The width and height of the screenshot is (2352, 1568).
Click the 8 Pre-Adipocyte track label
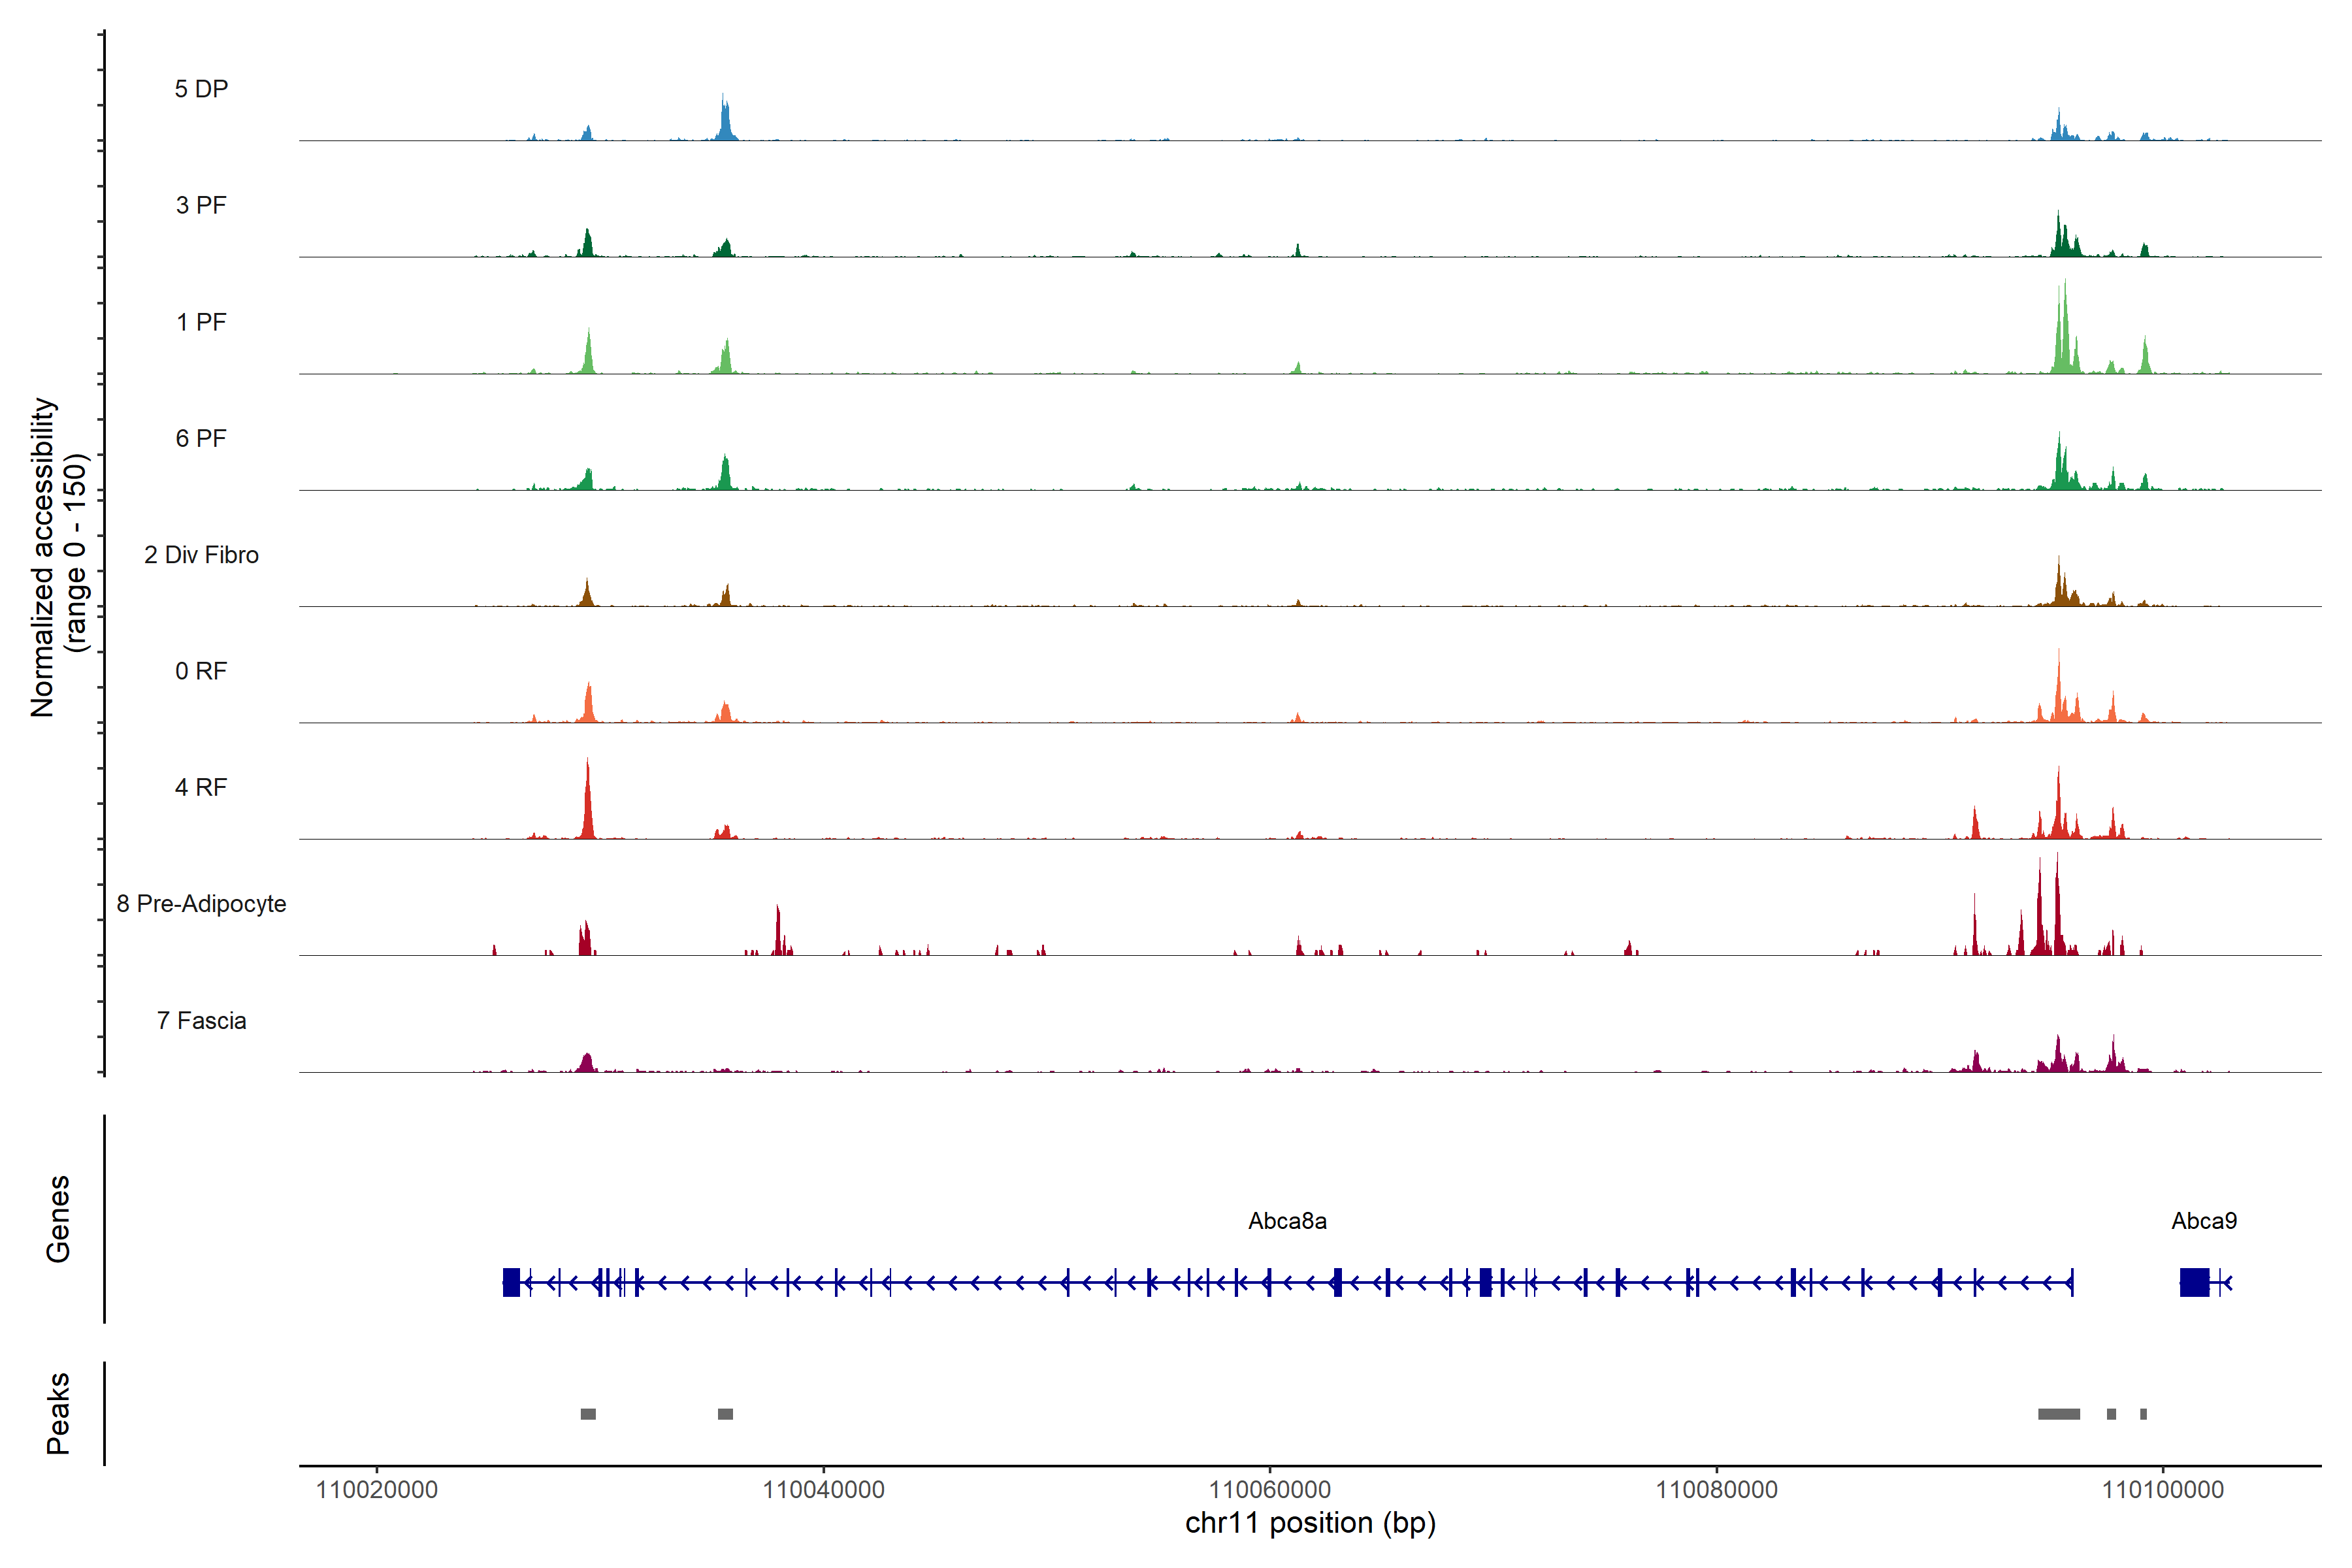click(201, 904)
